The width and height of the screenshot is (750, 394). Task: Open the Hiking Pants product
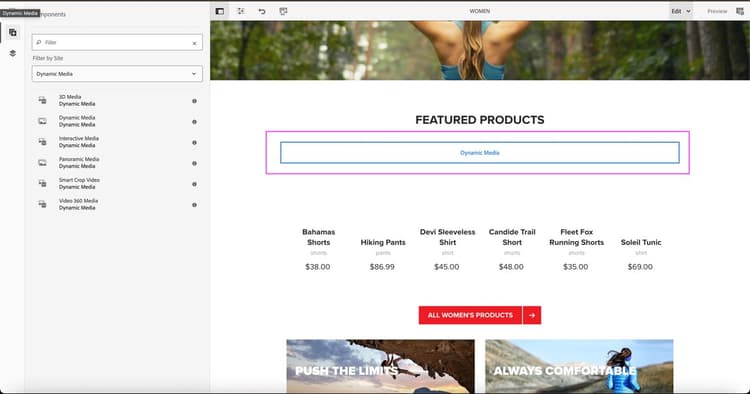[383, 242]
